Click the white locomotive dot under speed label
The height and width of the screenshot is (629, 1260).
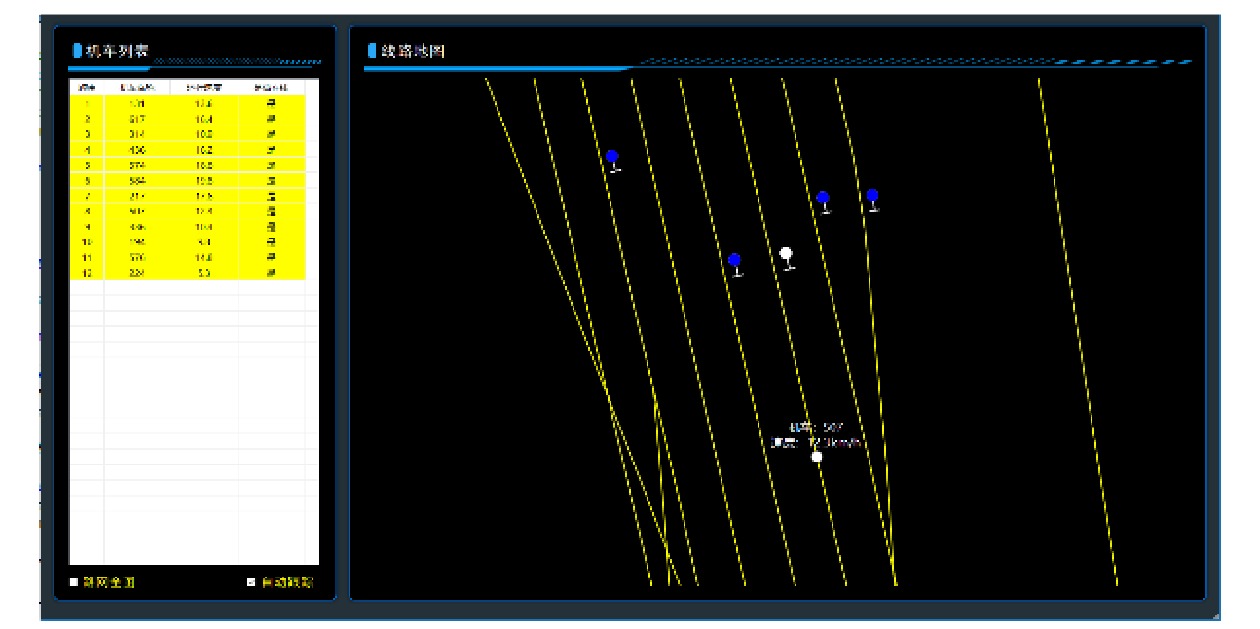817,457
